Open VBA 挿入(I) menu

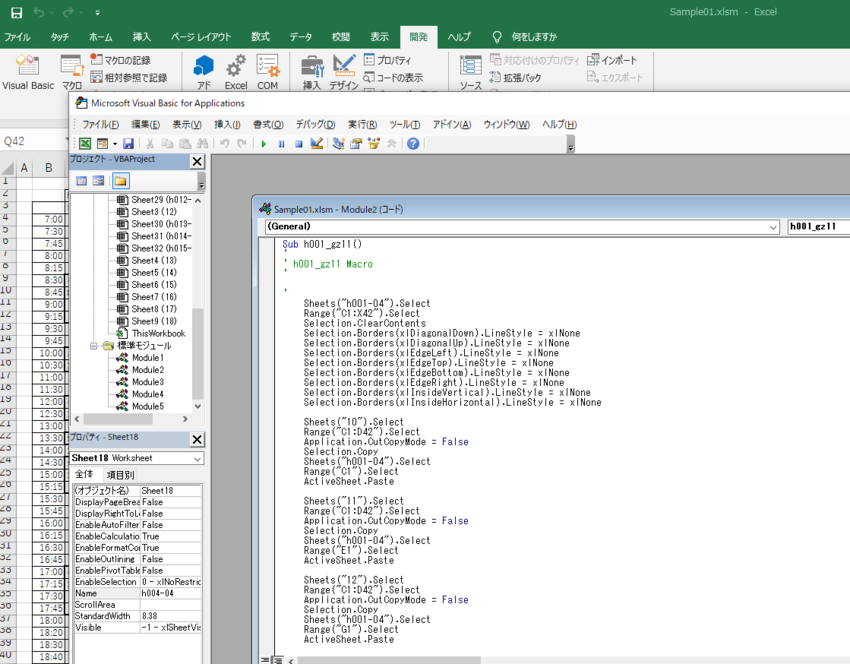tap(227, 125)
